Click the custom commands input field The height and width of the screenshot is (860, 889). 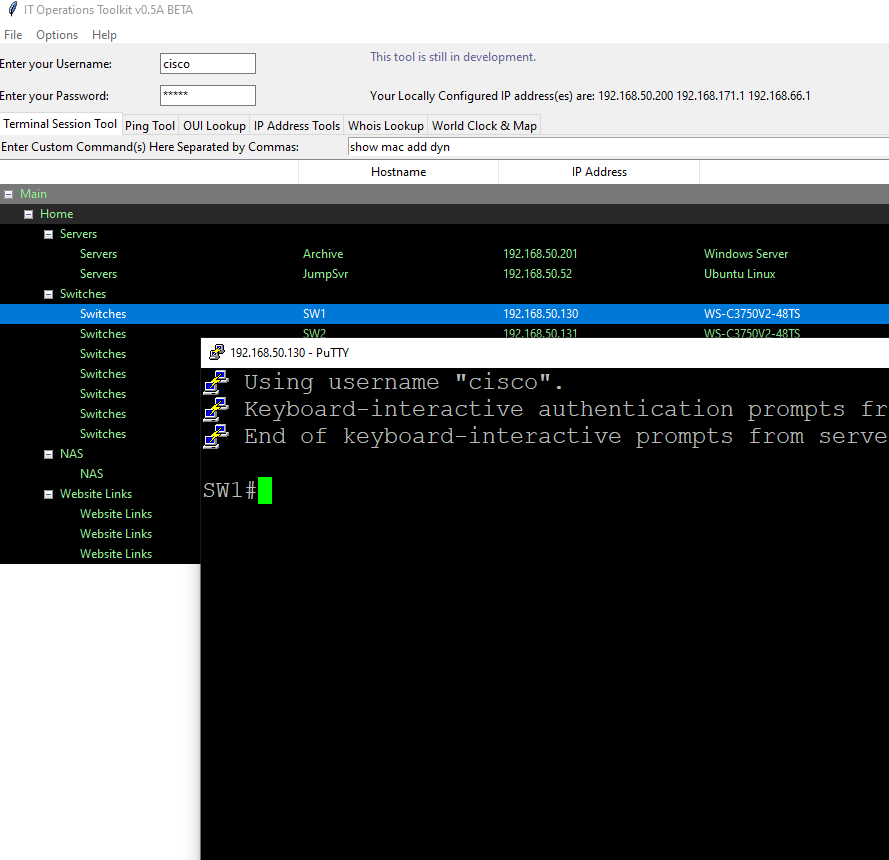point(618,147)
